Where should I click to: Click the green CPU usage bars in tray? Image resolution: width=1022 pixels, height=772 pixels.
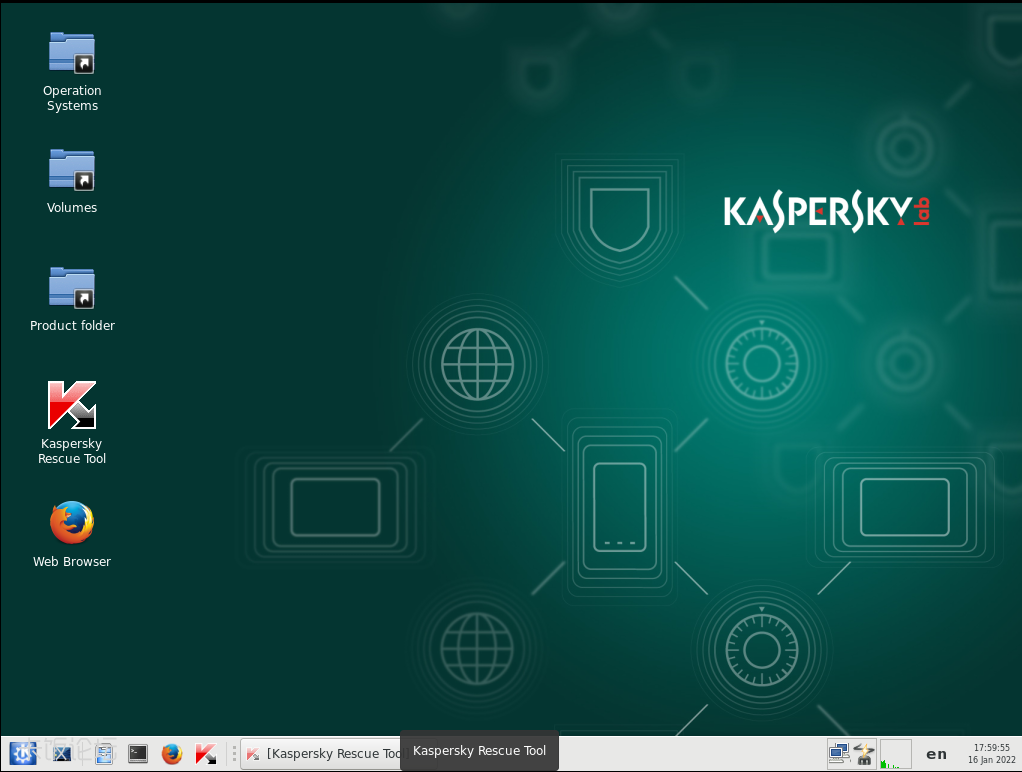(885, 765)
